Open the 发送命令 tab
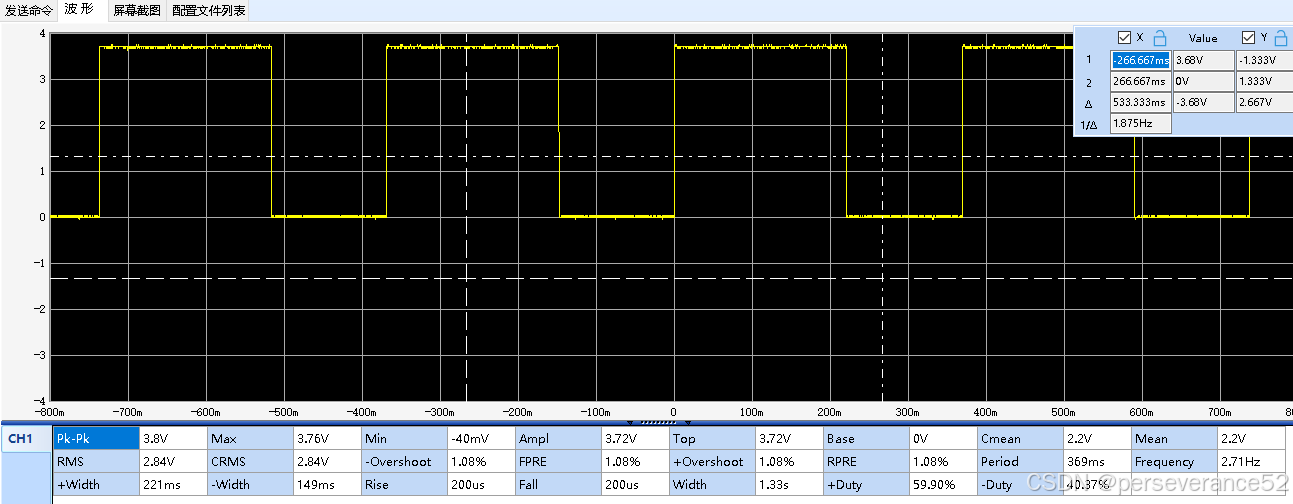1293x504 pixels. (28, 11)
